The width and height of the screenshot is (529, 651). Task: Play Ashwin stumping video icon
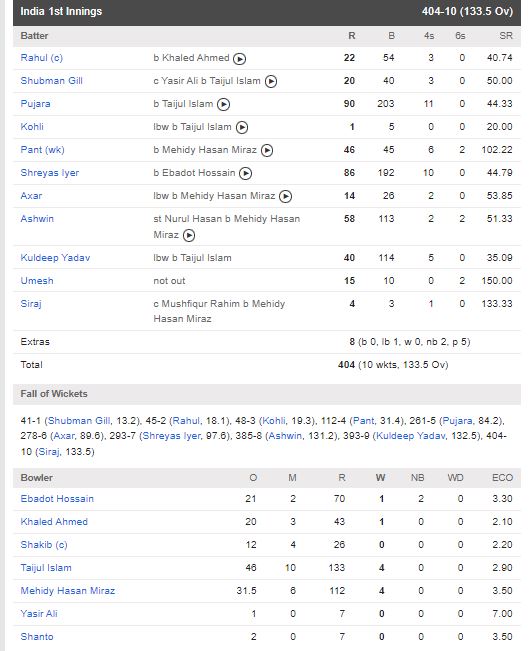pyautogui.click(x=189, y=236)
